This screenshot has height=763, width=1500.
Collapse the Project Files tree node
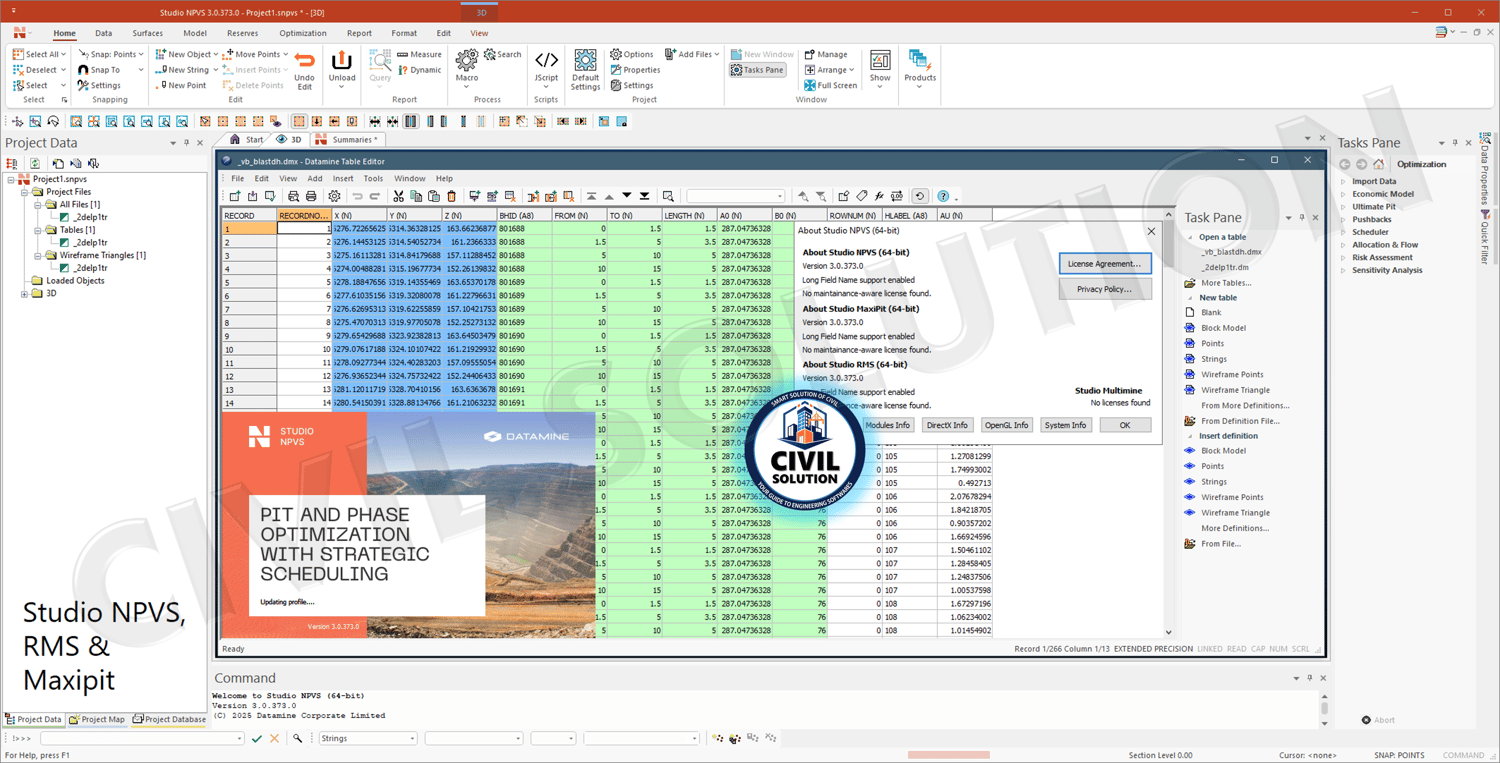(x=25, y=192)
